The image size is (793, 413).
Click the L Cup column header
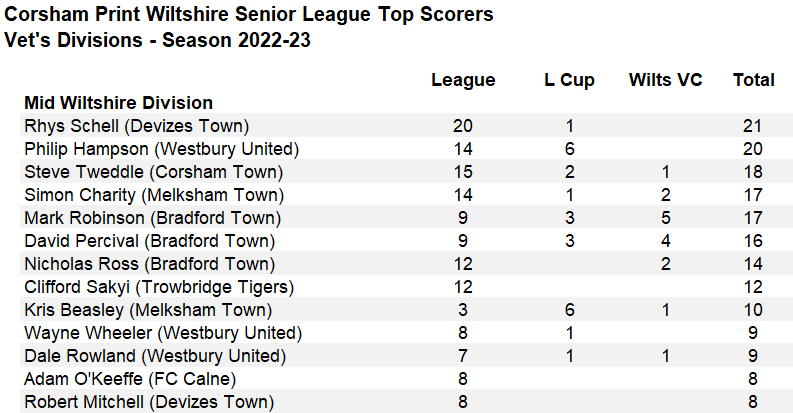coord(569,80)
